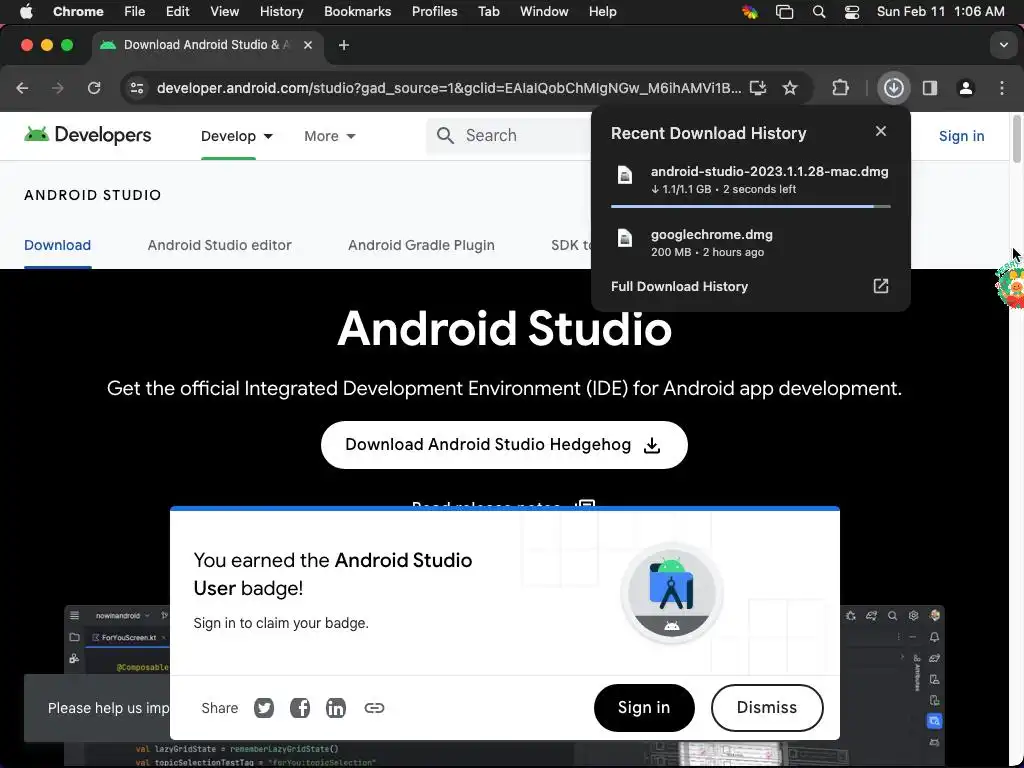The height and width of the screenshot is (768, 1024).
Task: Dismiss the badge dialog
Action: (767, 708)
